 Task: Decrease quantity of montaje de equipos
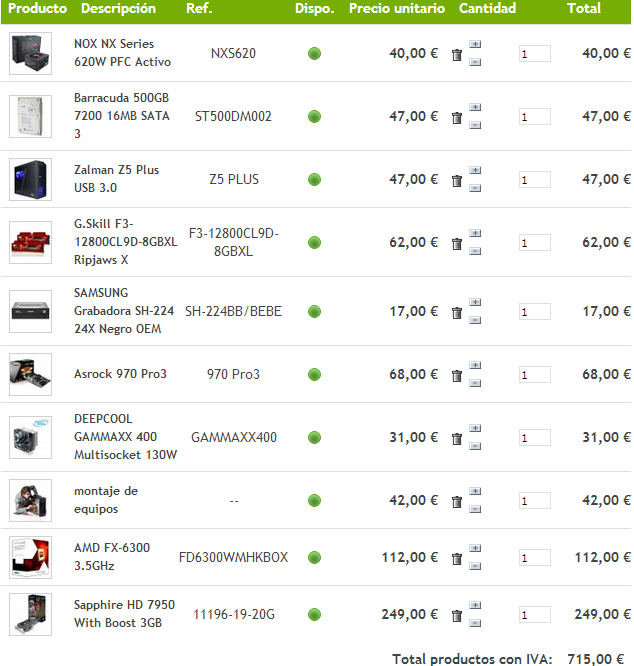pyautogui.click(x=475, y=509)
